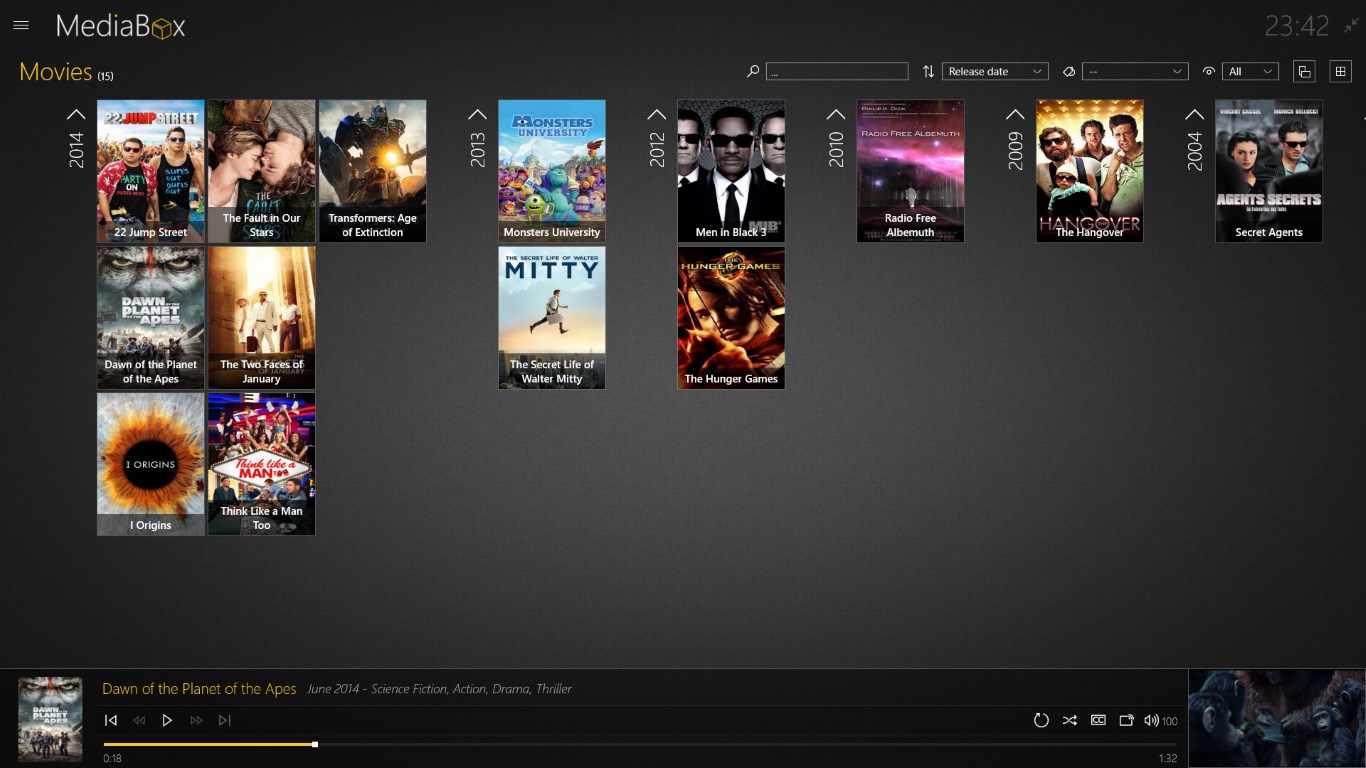This screenshot has height=768, width=1366.
Task: Click the Movies section heading
Action: tap(56, 72)
